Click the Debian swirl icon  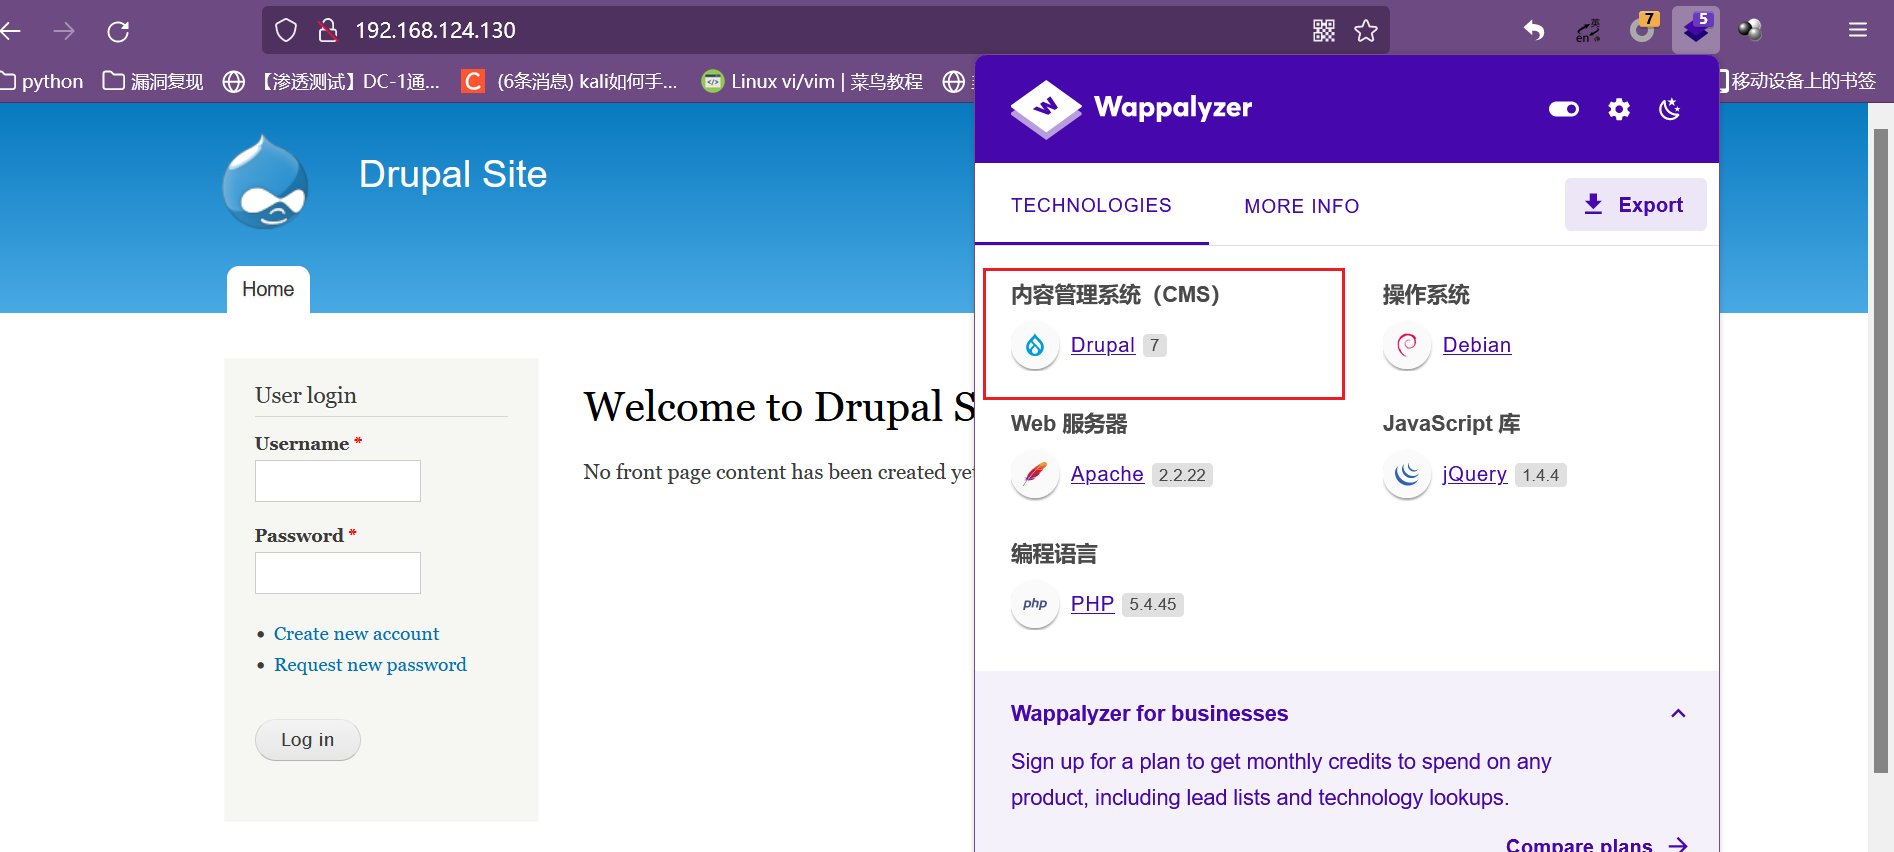[x=1407, y=345]
